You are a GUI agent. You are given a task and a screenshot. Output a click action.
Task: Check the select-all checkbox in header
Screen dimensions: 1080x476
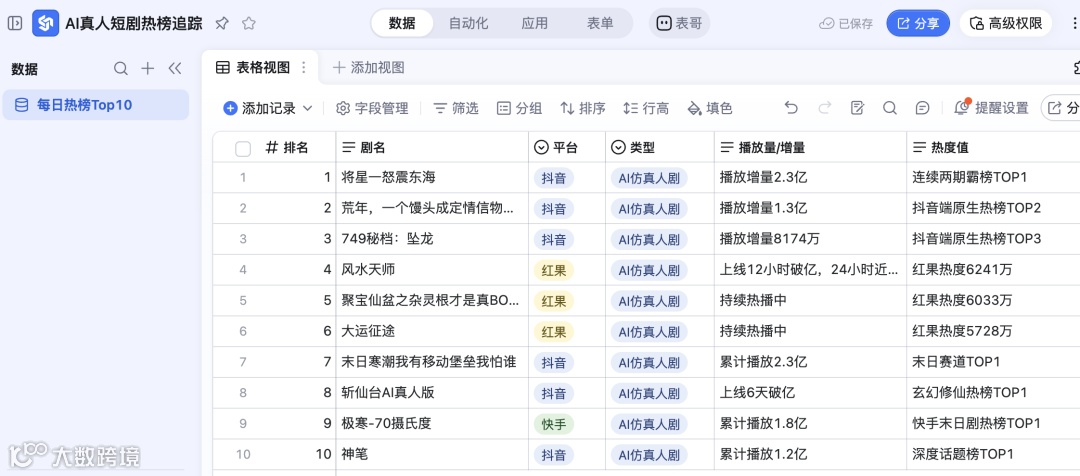(243, 148)
